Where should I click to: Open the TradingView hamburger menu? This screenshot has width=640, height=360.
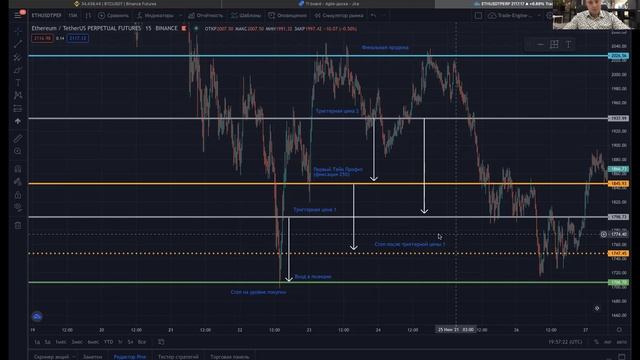(18, 15)
